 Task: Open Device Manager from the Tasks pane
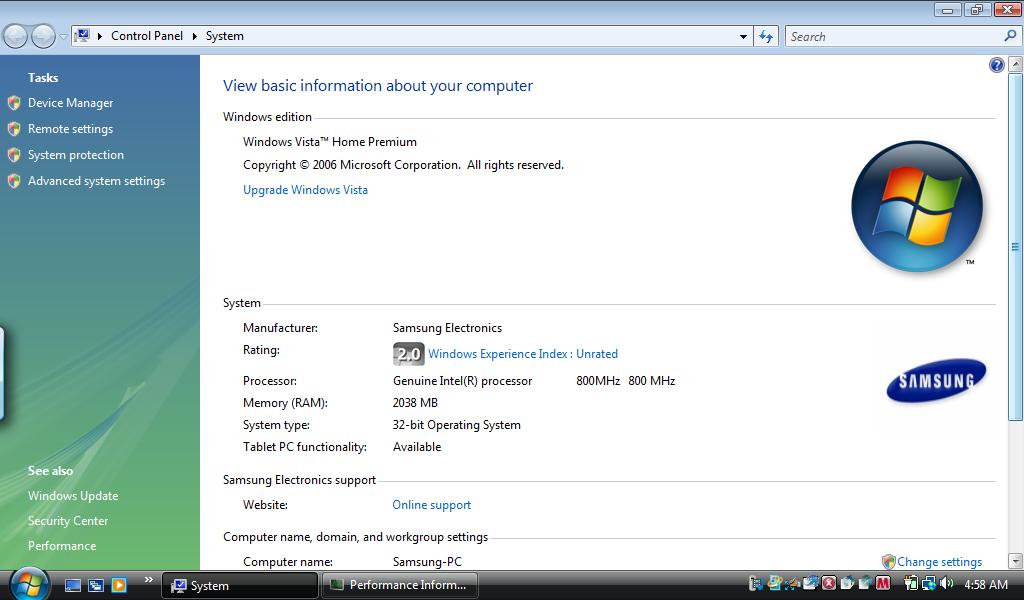click(71, 103)
